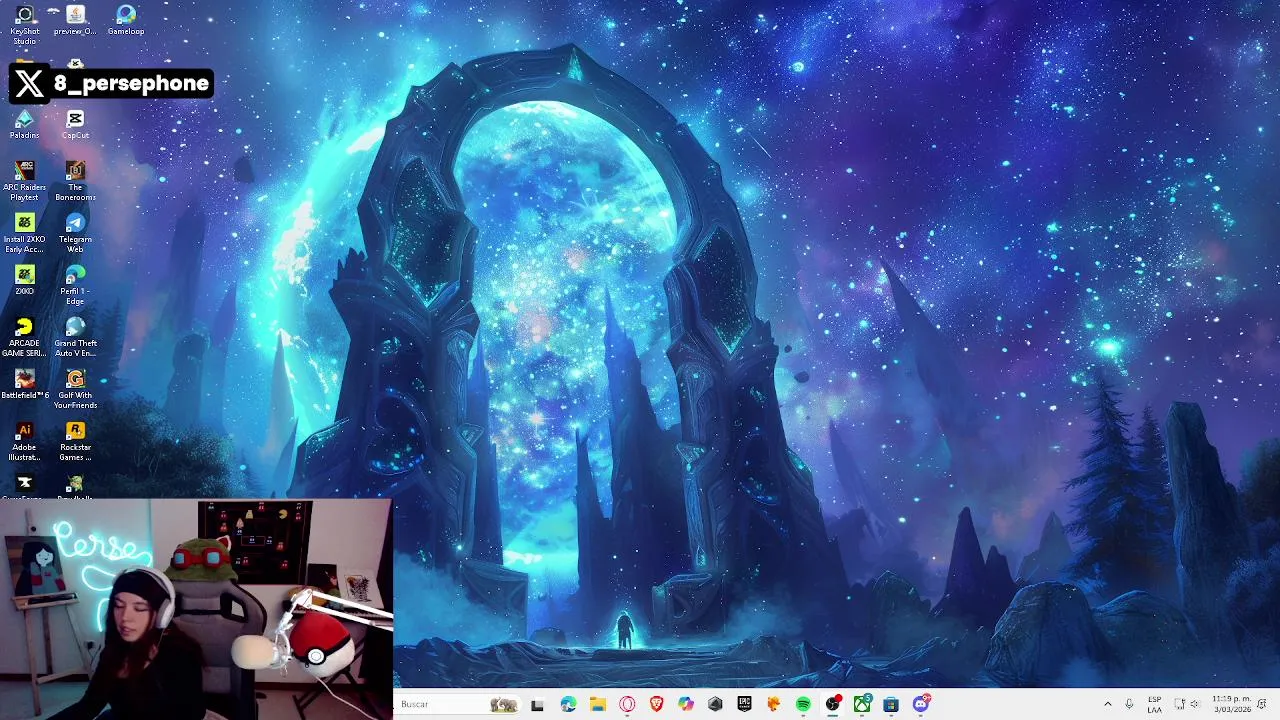Image resolution: width=1280 pixels, height=720 pixels.
Task: Switch to OBS Studio in taskbar
Action: click(x=832, y=704)
